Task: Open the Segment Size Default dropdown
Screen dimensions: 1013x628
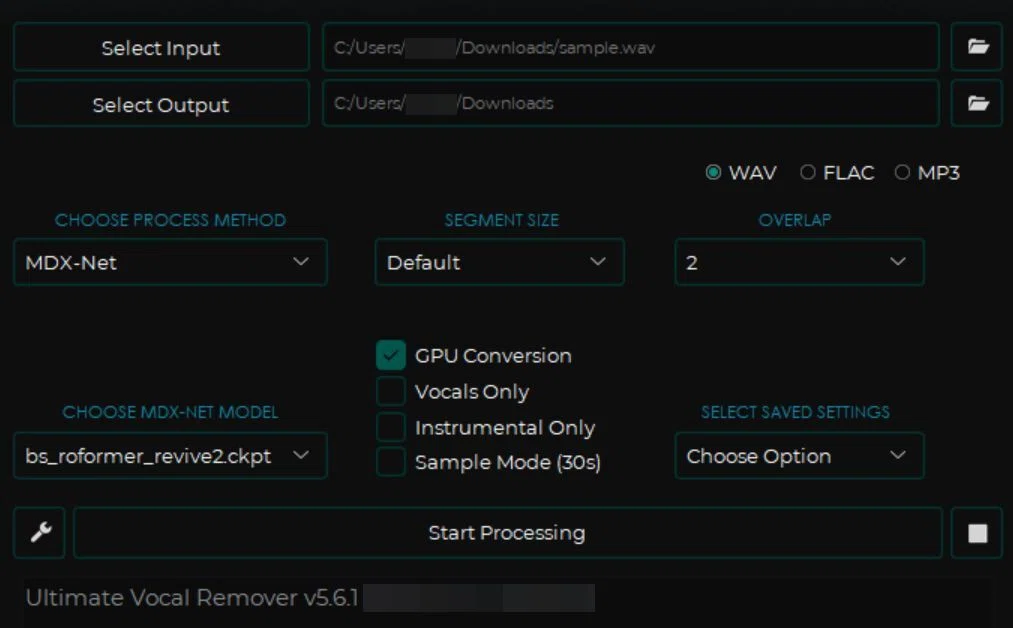Action: tap(499, 262)
